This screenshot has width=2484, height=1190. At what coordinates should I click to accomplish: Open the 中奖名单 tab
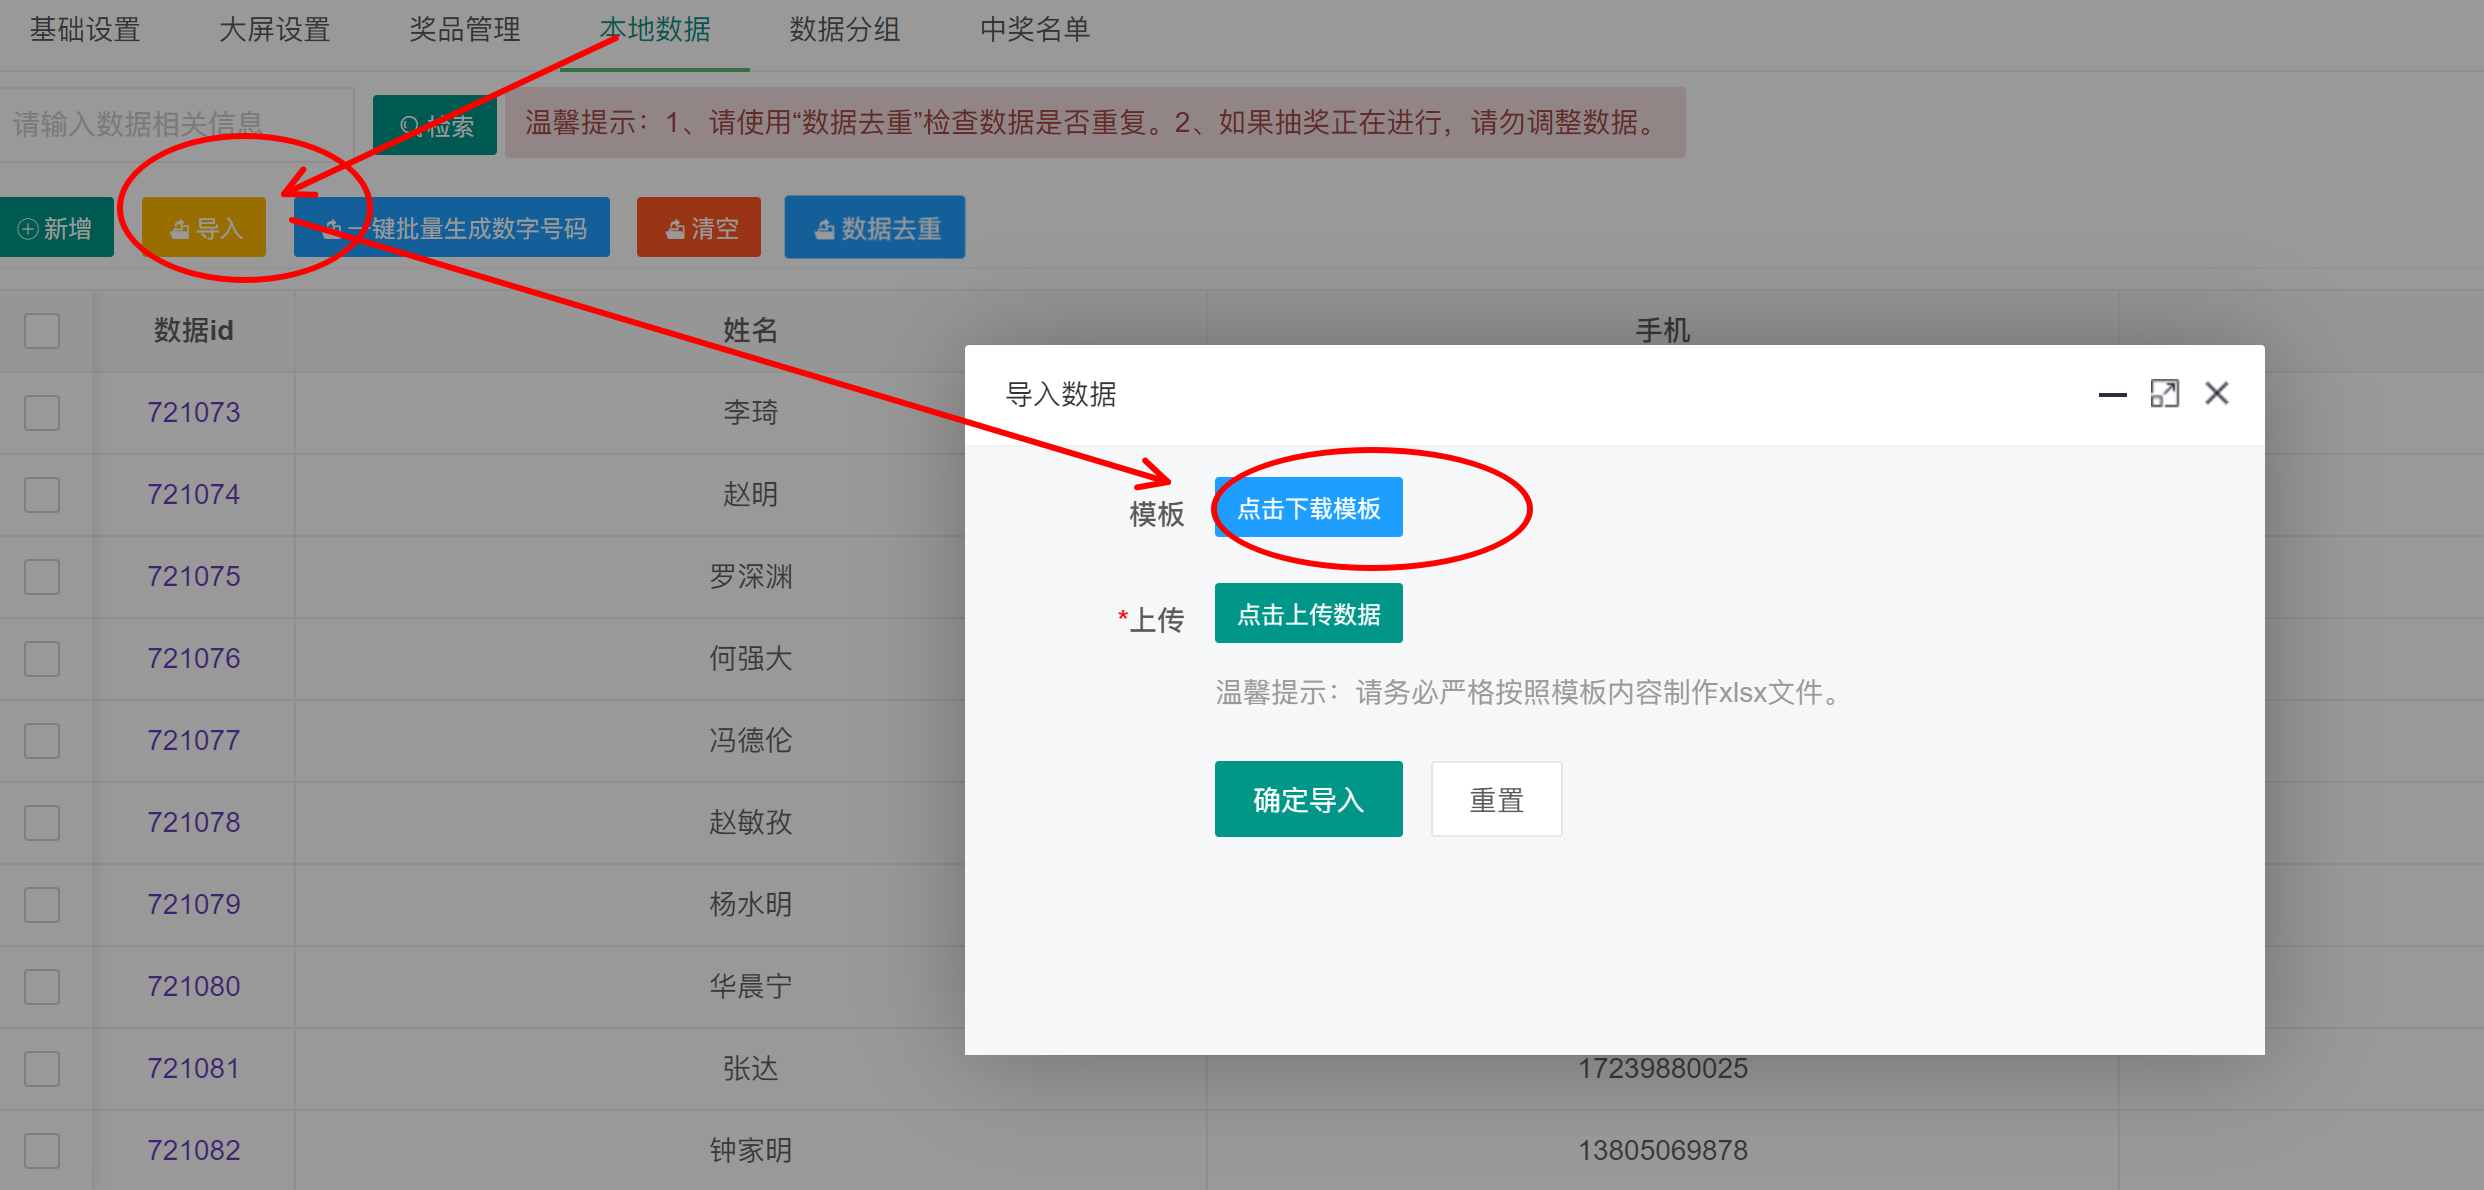point(1034,30)
